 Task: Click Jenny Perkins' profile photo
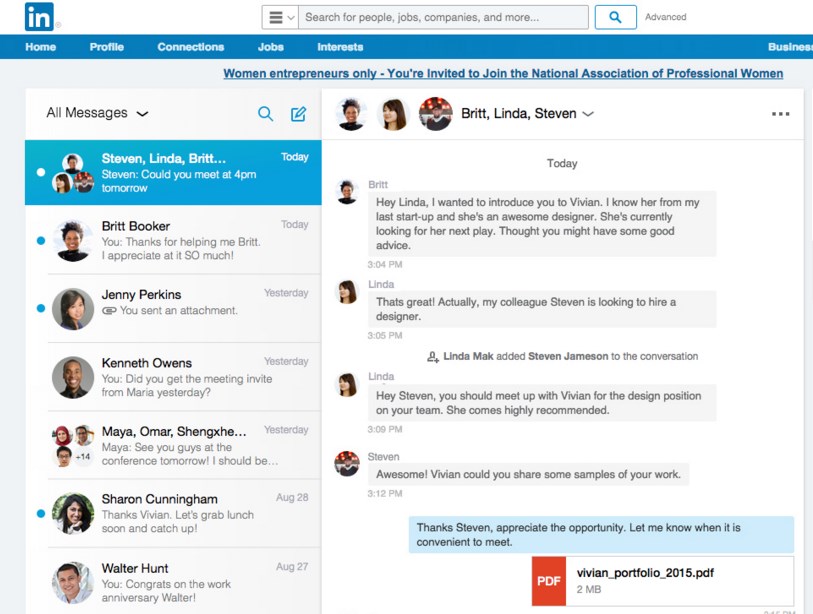click(73, 309)
